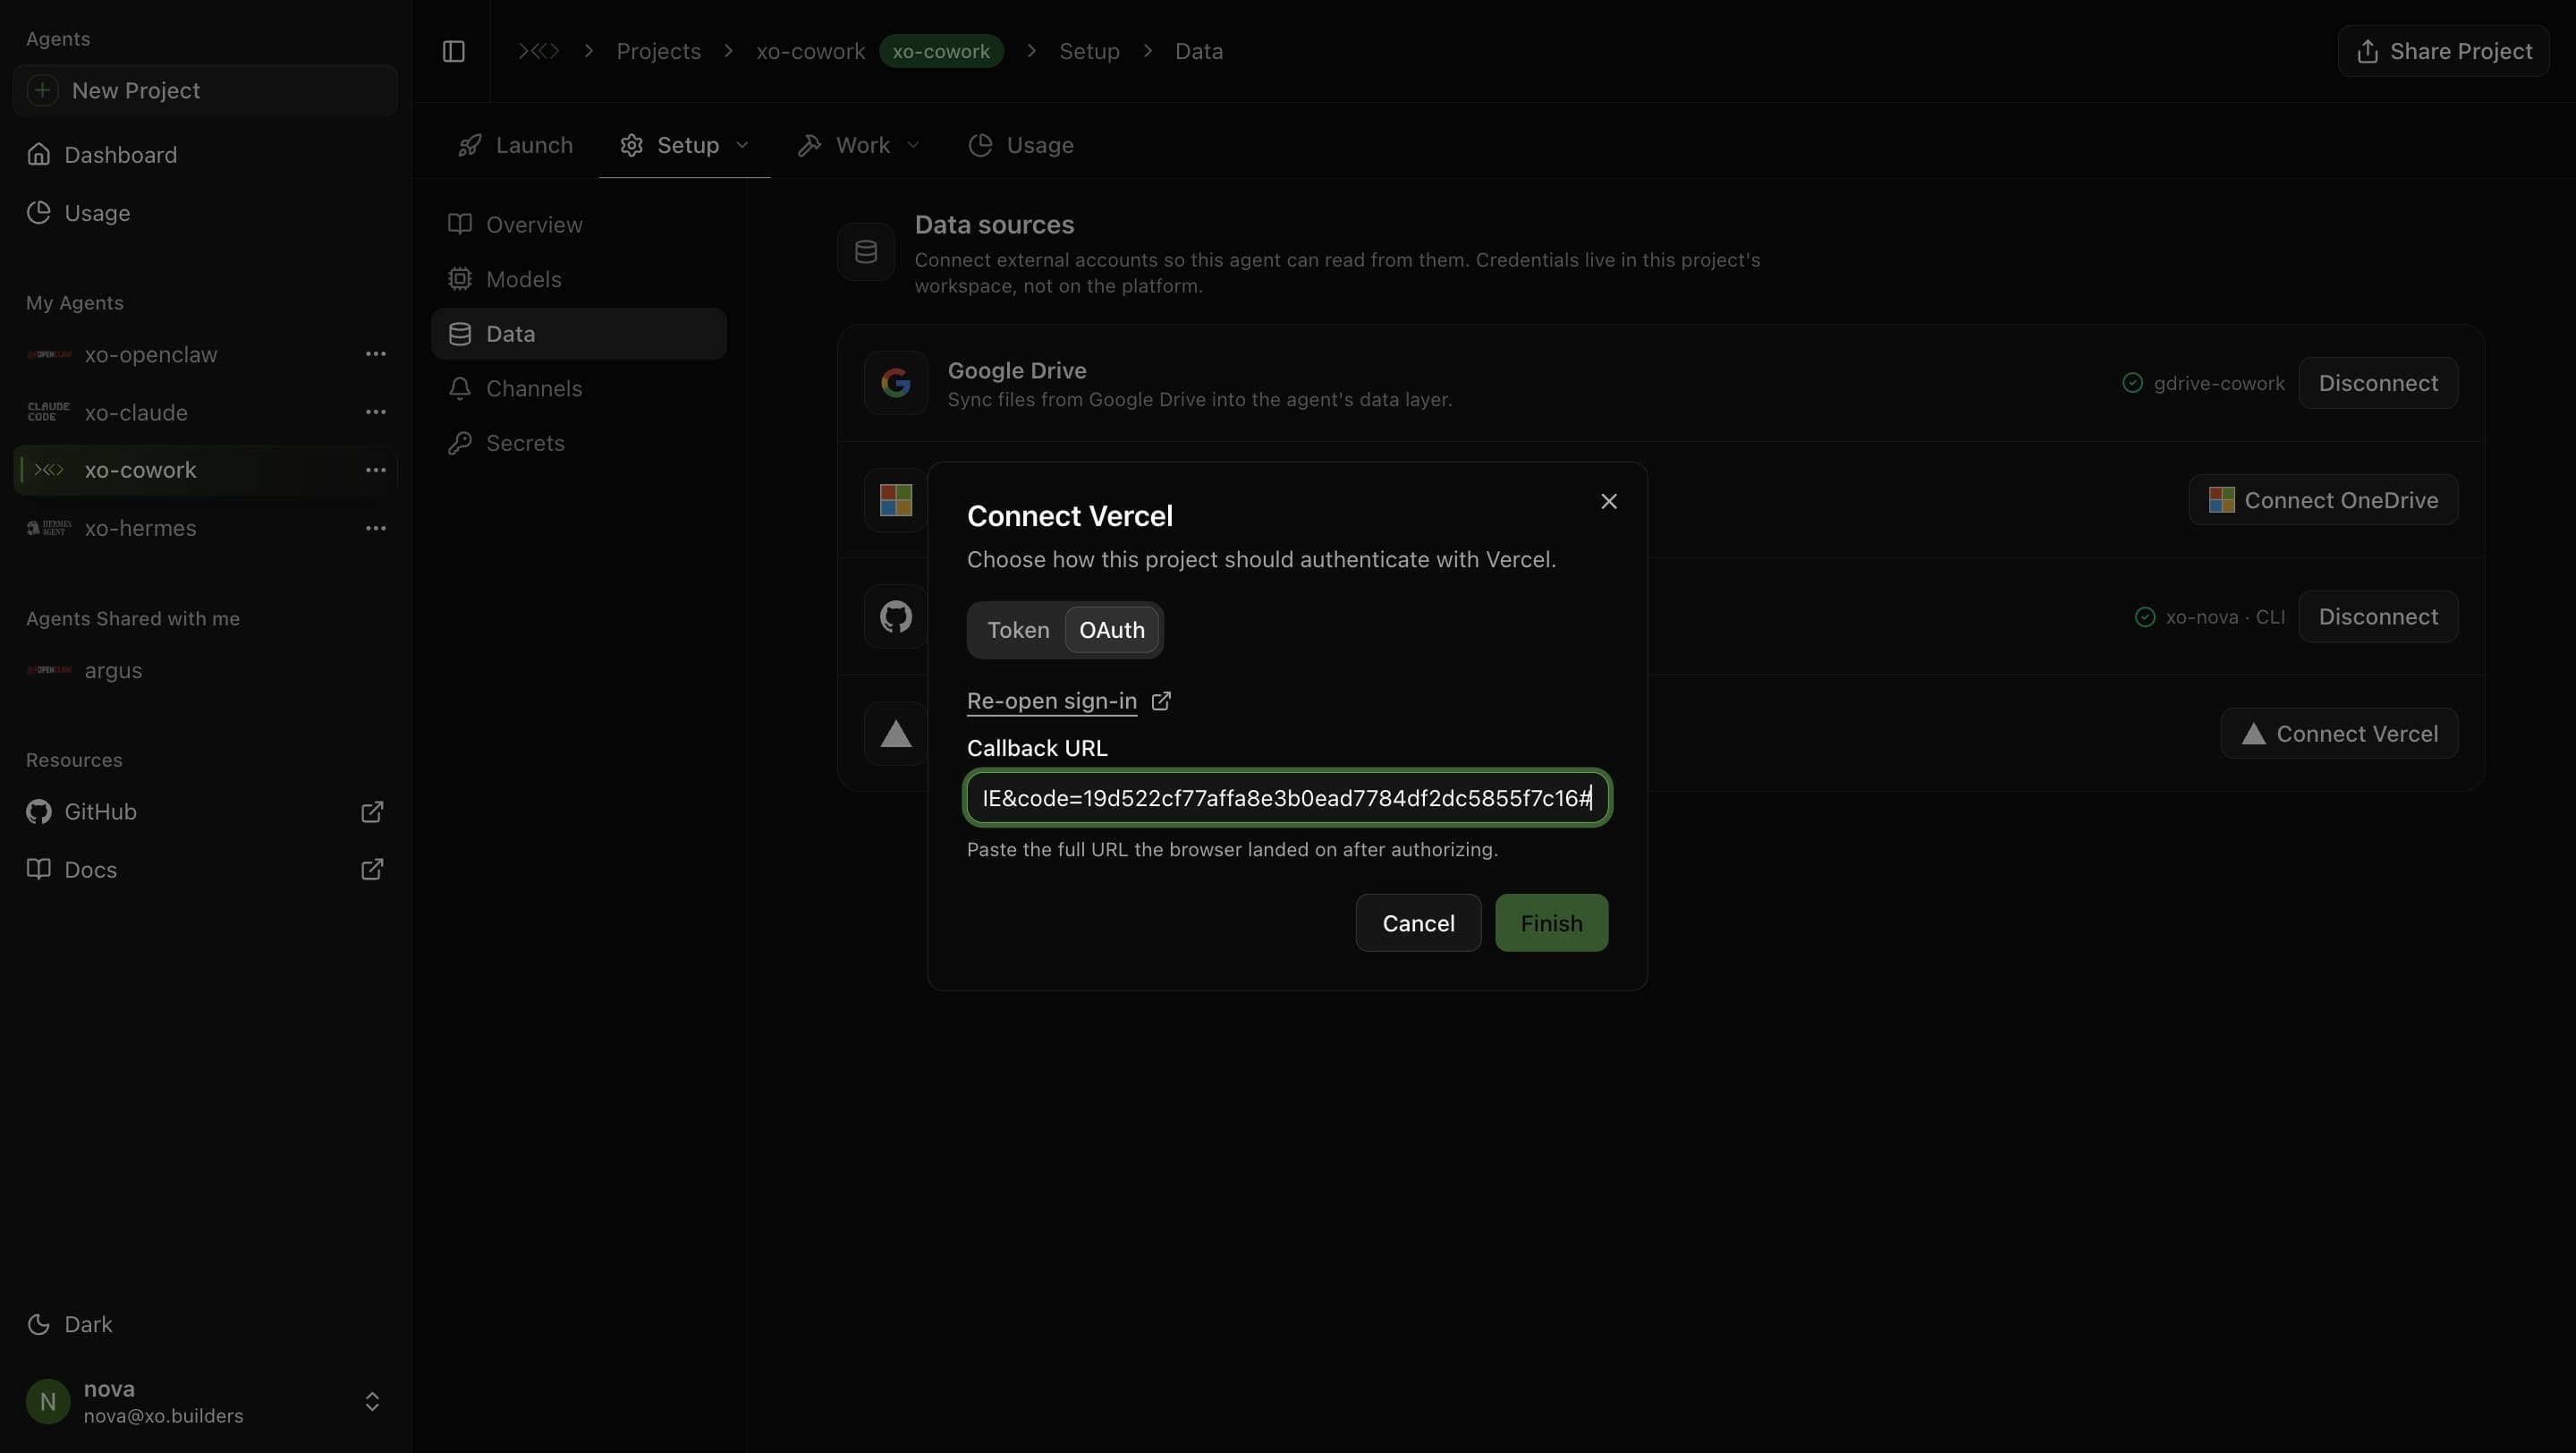
Task: Click external-link icon beside Re-open sign-in
Action: click(1160, 701)
